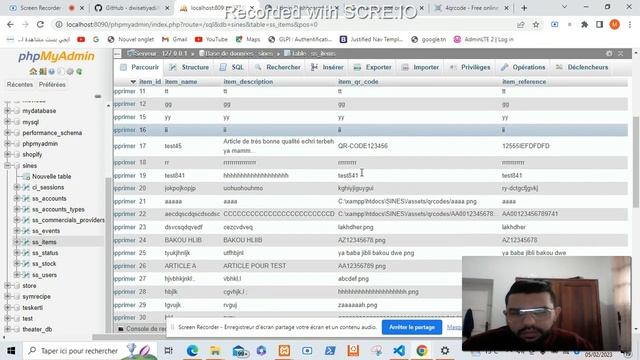Open the Chrome profile avatar M
Image resolution: width=640 pixels, height=360 pixels.
pyautogui.click(x=614, y=24)
